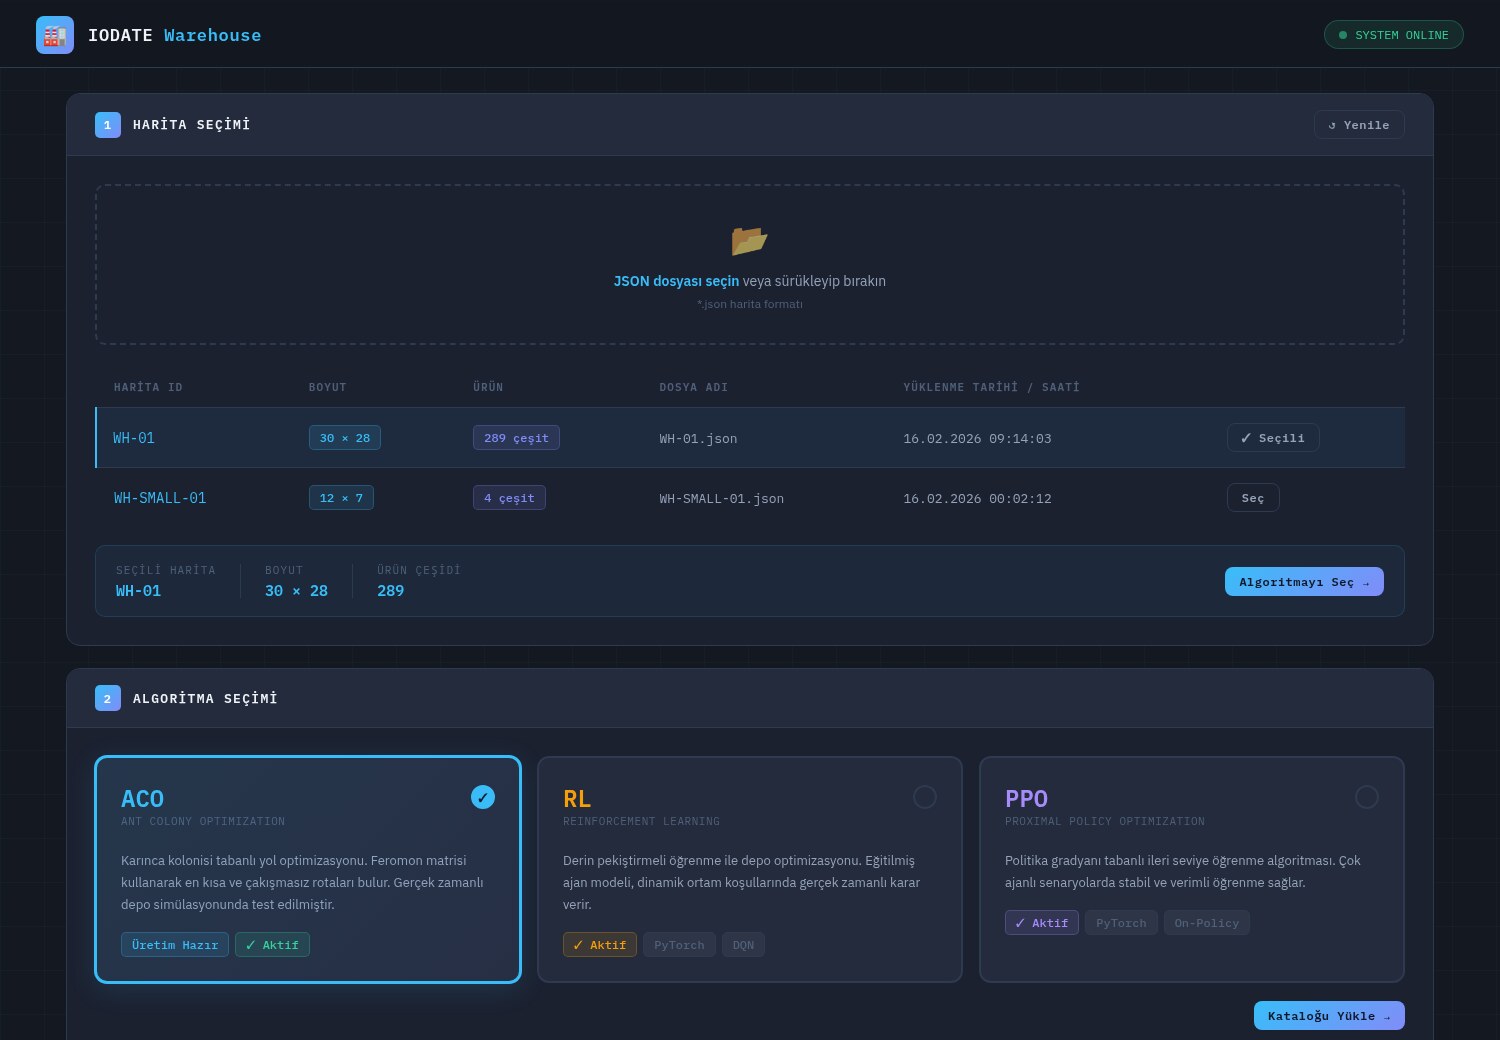Image resolution: width=1500 pixels, height=1040 pixels.
Task: Click the JSON file drop zone area
Action: 750,264
